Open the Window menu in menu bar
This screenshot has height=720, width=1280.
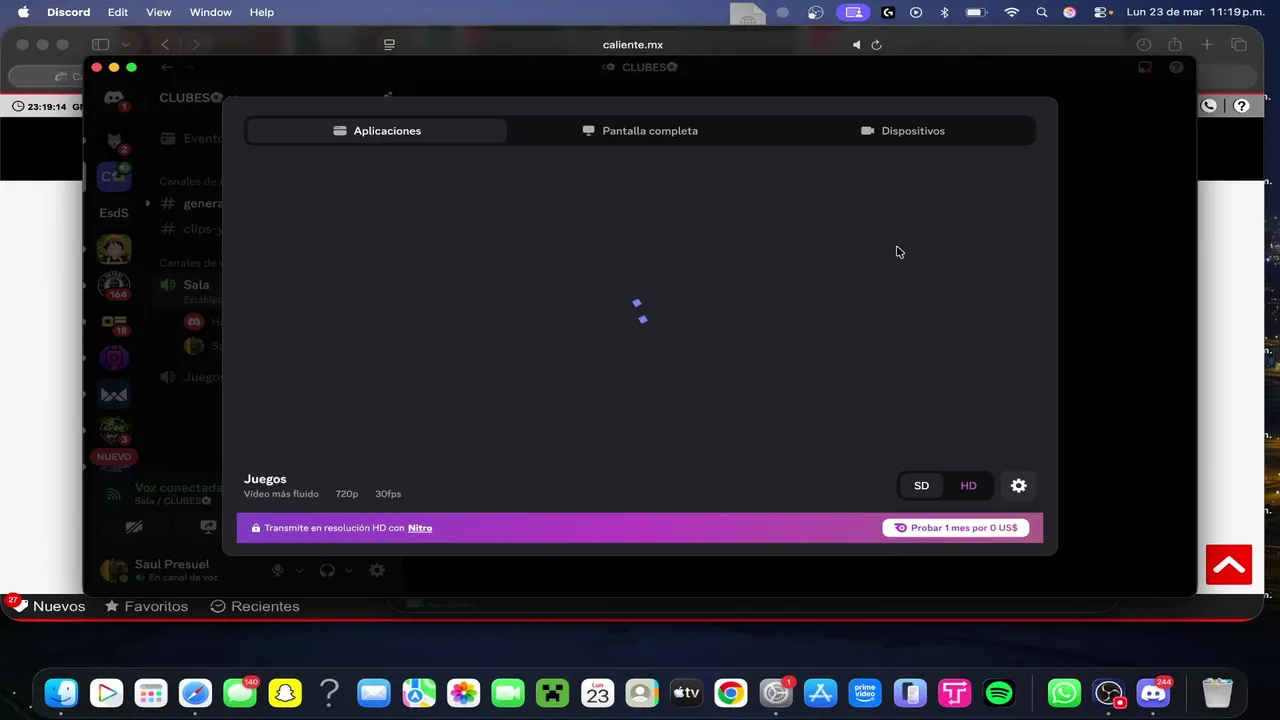tap(210, 12)
